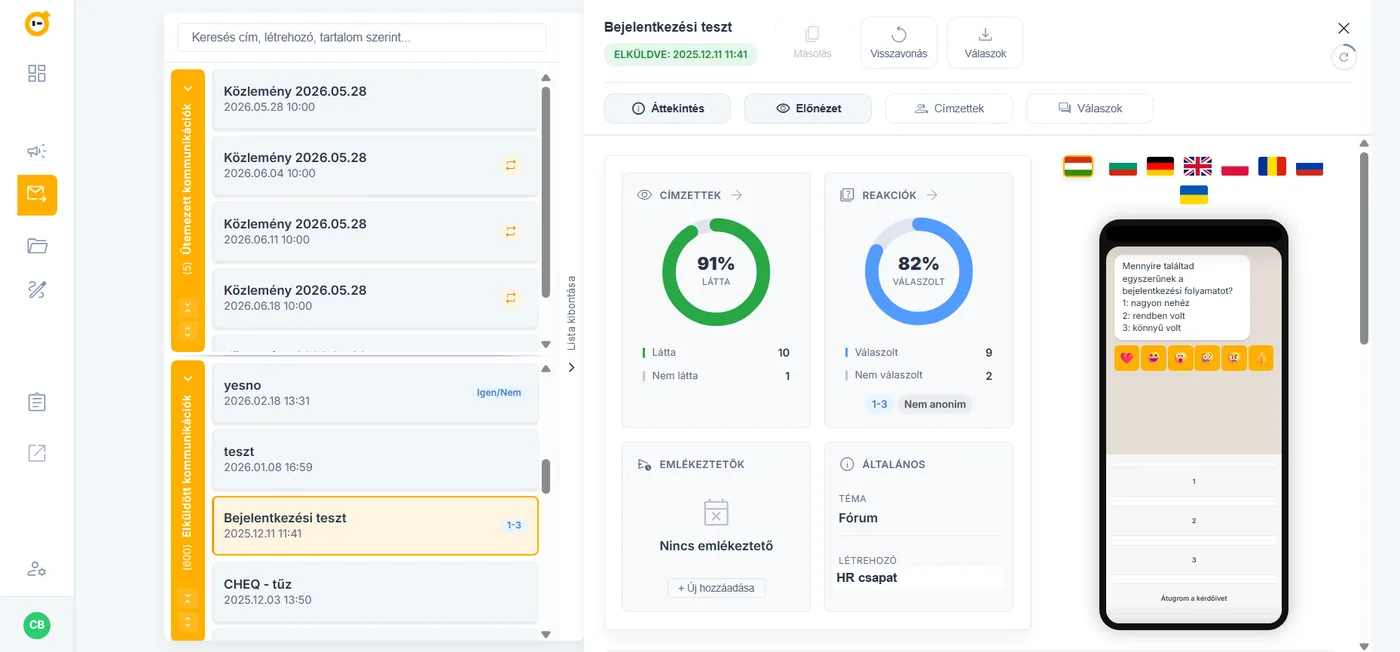Click the Válaszok download button
Image resolution: width=1400 pixels, height=652 pixels.
click(985, 42)
